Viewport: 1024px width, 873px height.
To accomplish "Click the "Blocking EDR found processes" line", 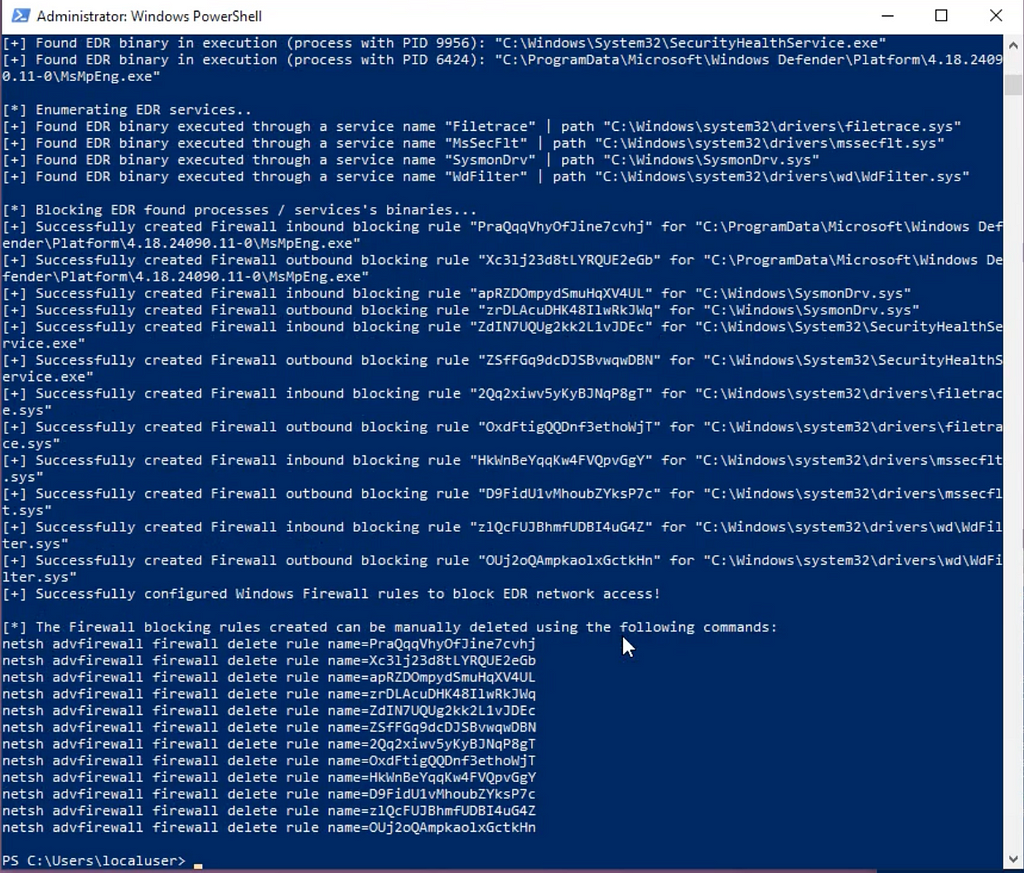I will click(239, 210).
